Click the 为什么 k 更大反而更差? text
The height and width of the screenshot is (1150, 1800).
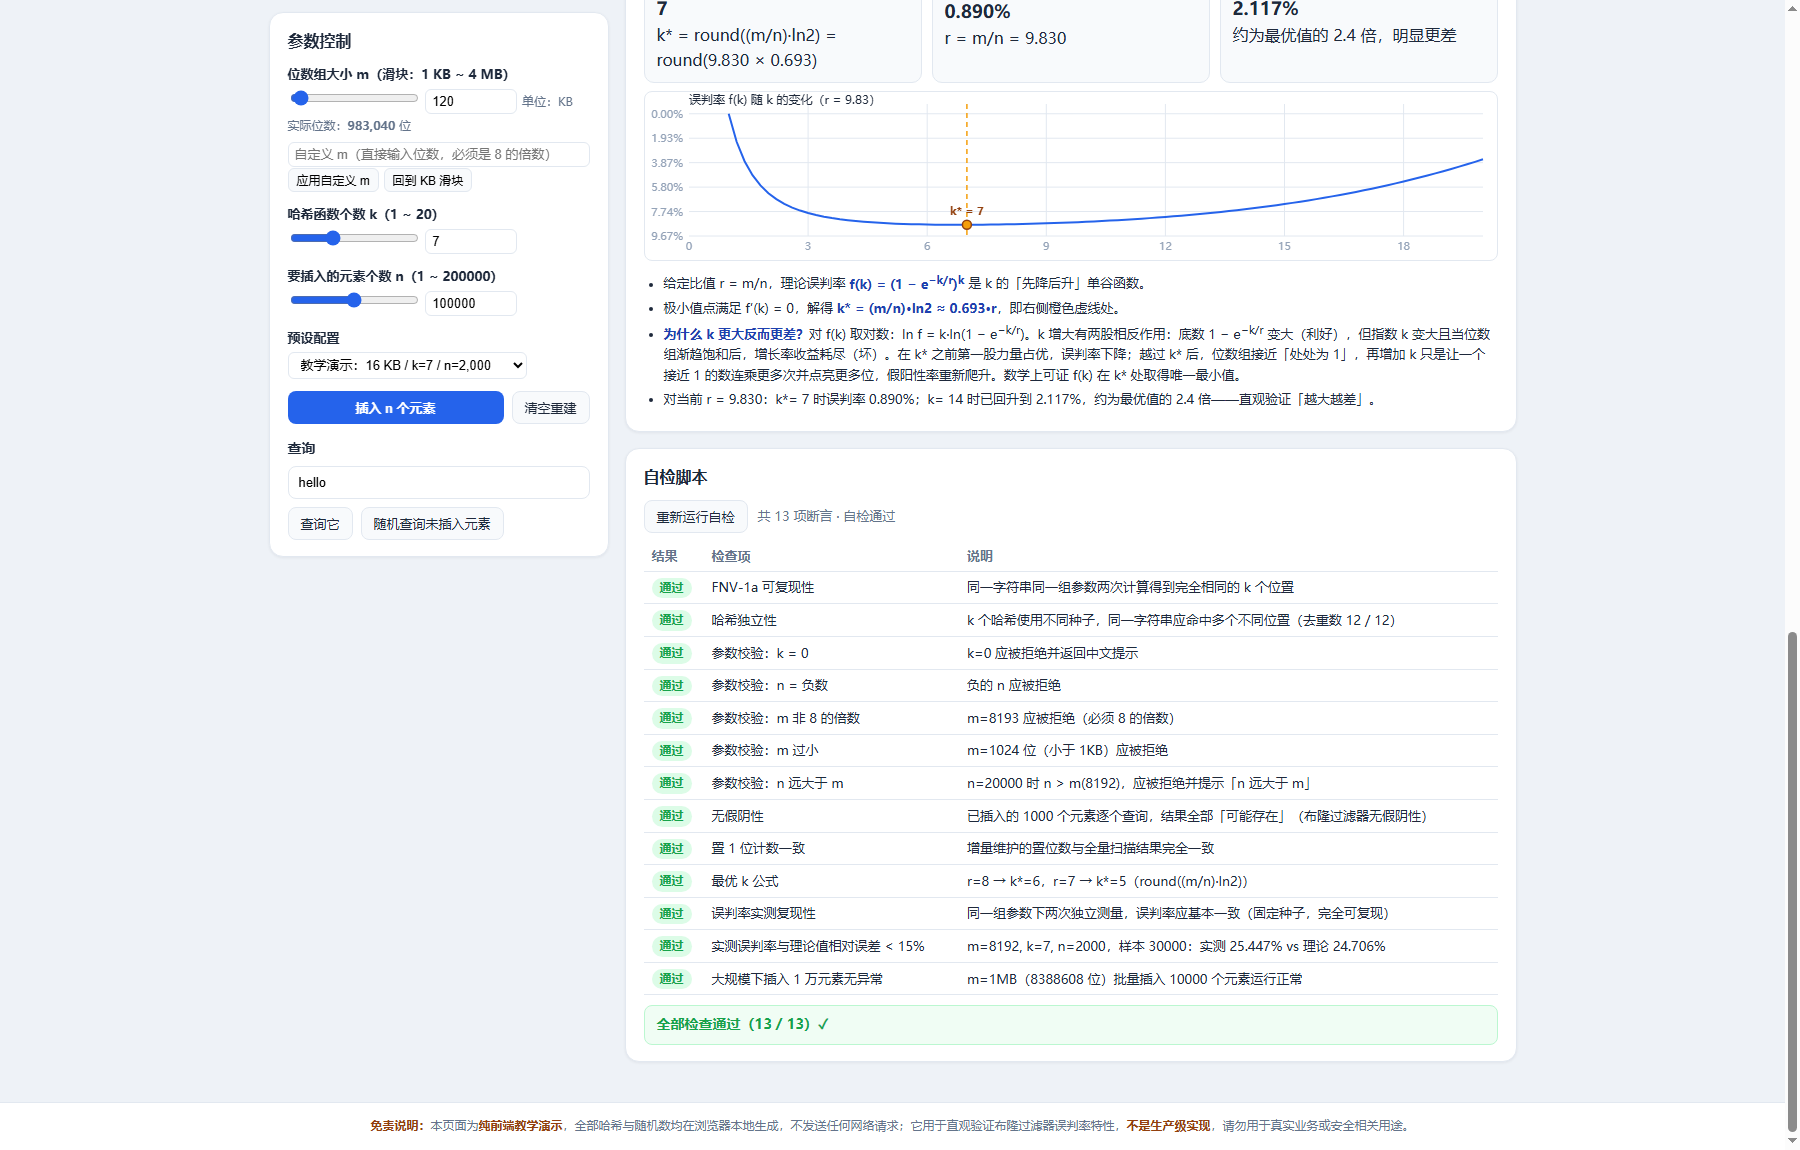(733, 334)
